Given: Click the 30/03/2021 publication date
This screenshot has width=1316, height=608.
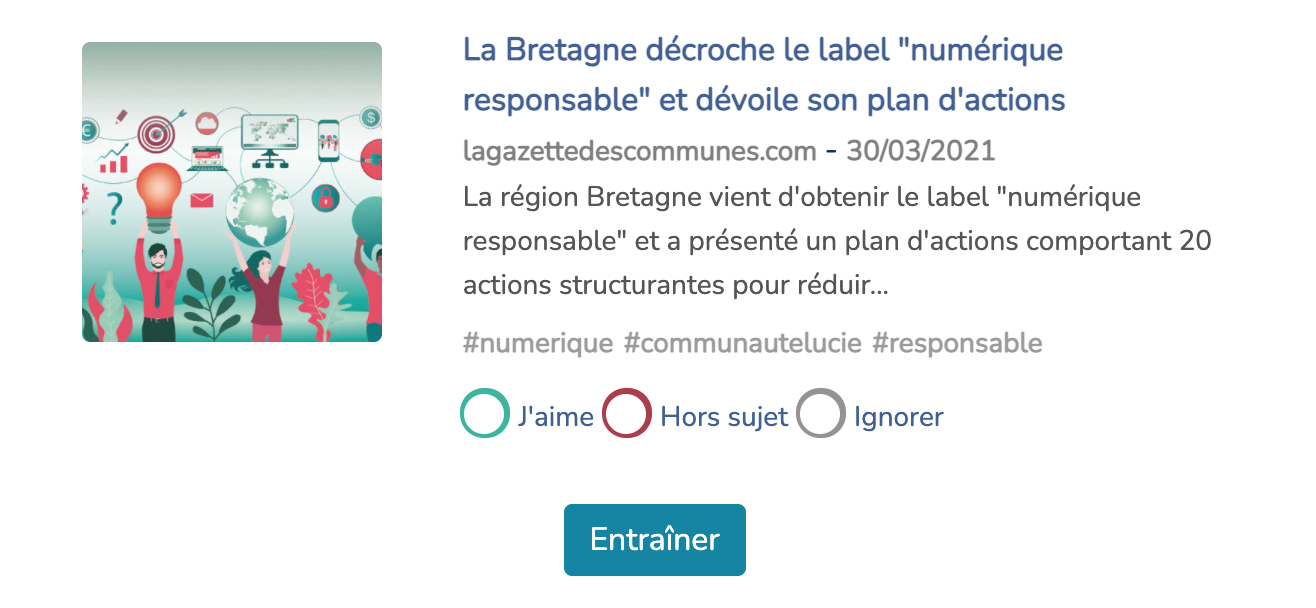Looking at the screenshot, I should (x=921, y=151).
